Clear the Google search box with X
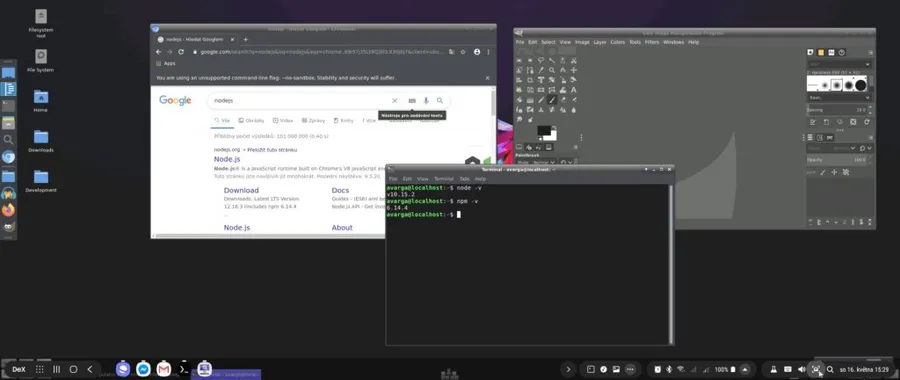900x380 pixels. (x=394, y=100)
